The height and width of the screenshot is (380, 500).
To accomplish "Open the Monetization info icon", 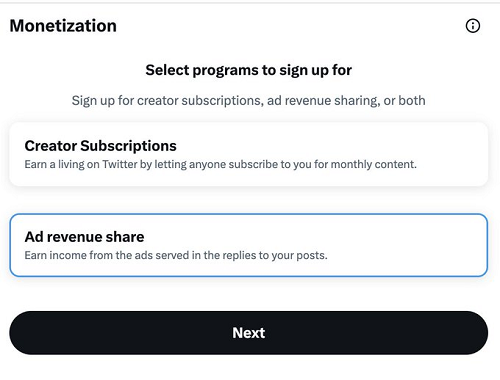I will pyautogui.click(x=473, y=26).
